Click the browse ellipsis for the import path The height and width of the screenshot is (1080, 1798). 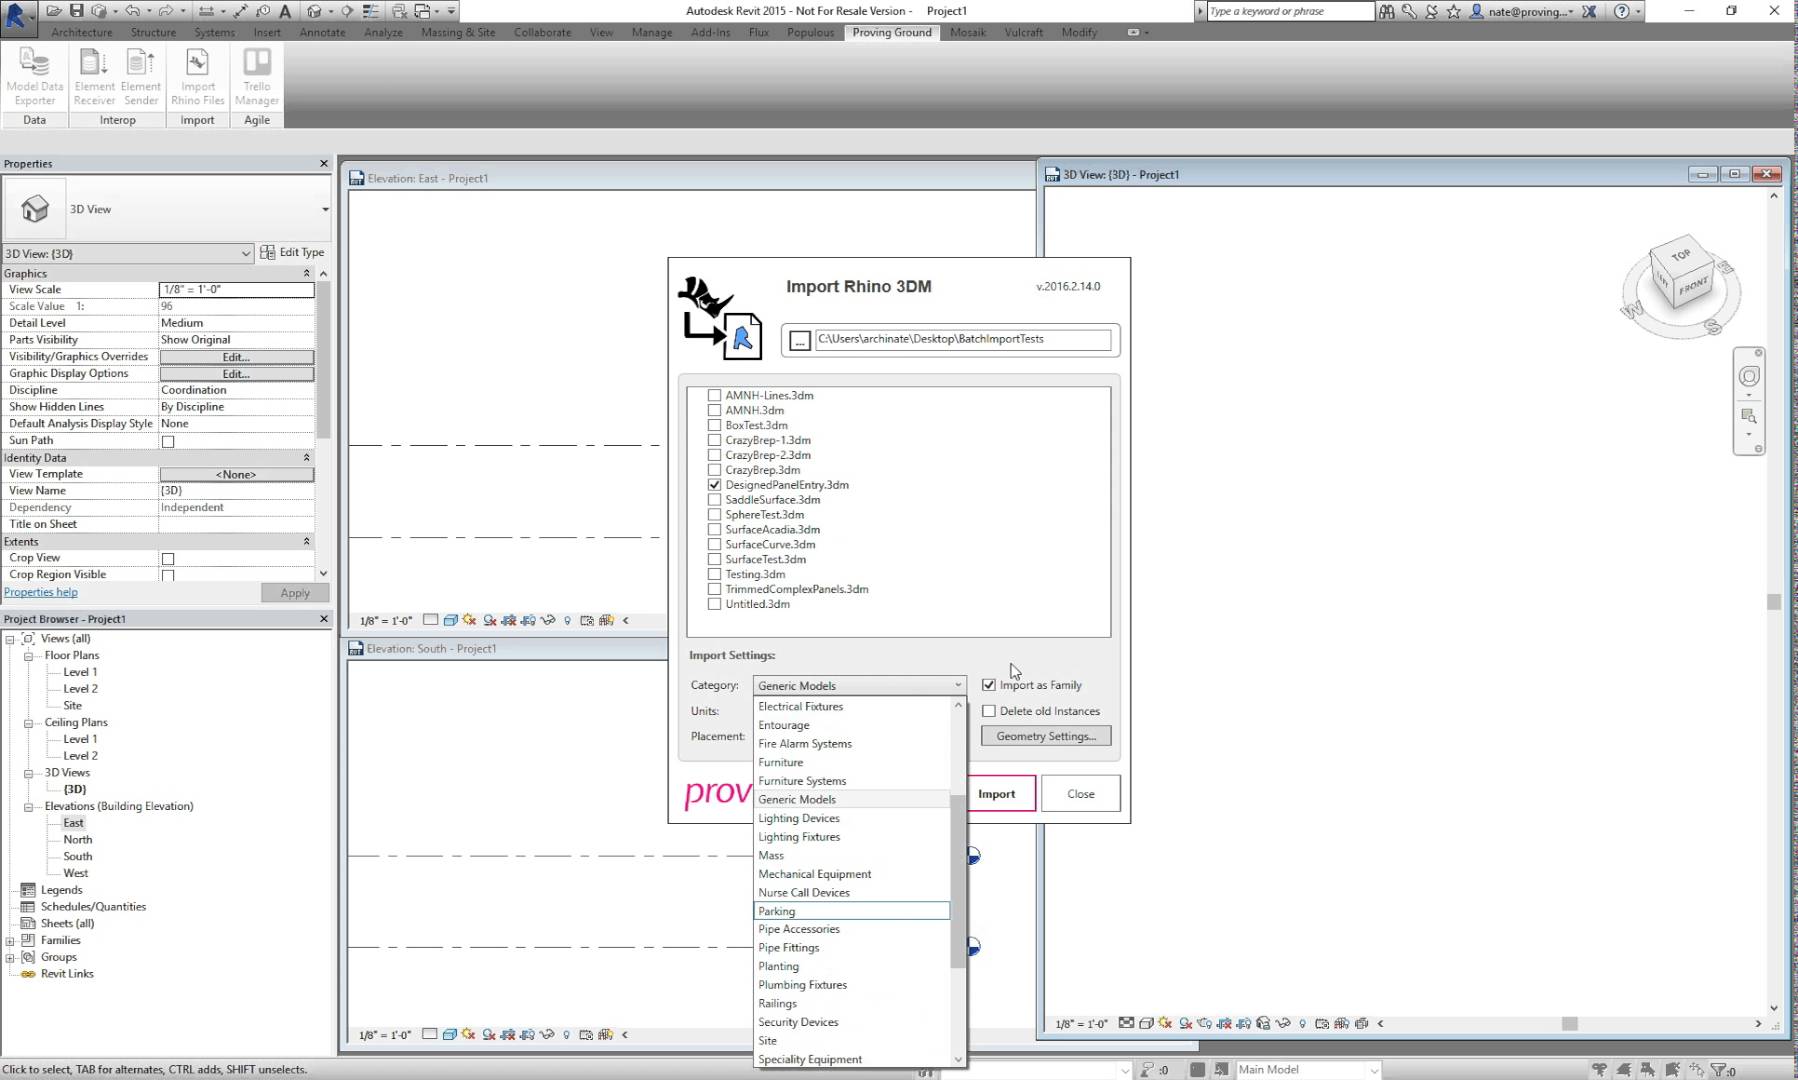[799, 339]
